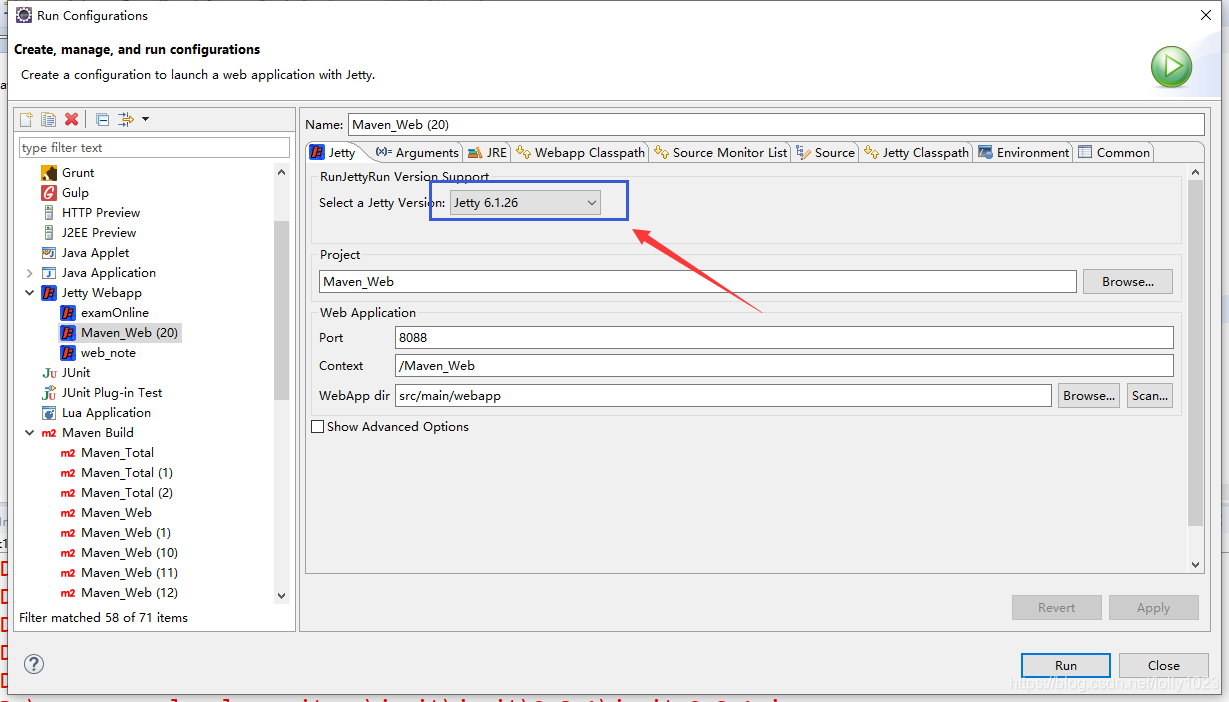Viewport: 1229px width, 702px height.
Task: Switch to the Jetty tab
Action: click(x=333, y=152)
